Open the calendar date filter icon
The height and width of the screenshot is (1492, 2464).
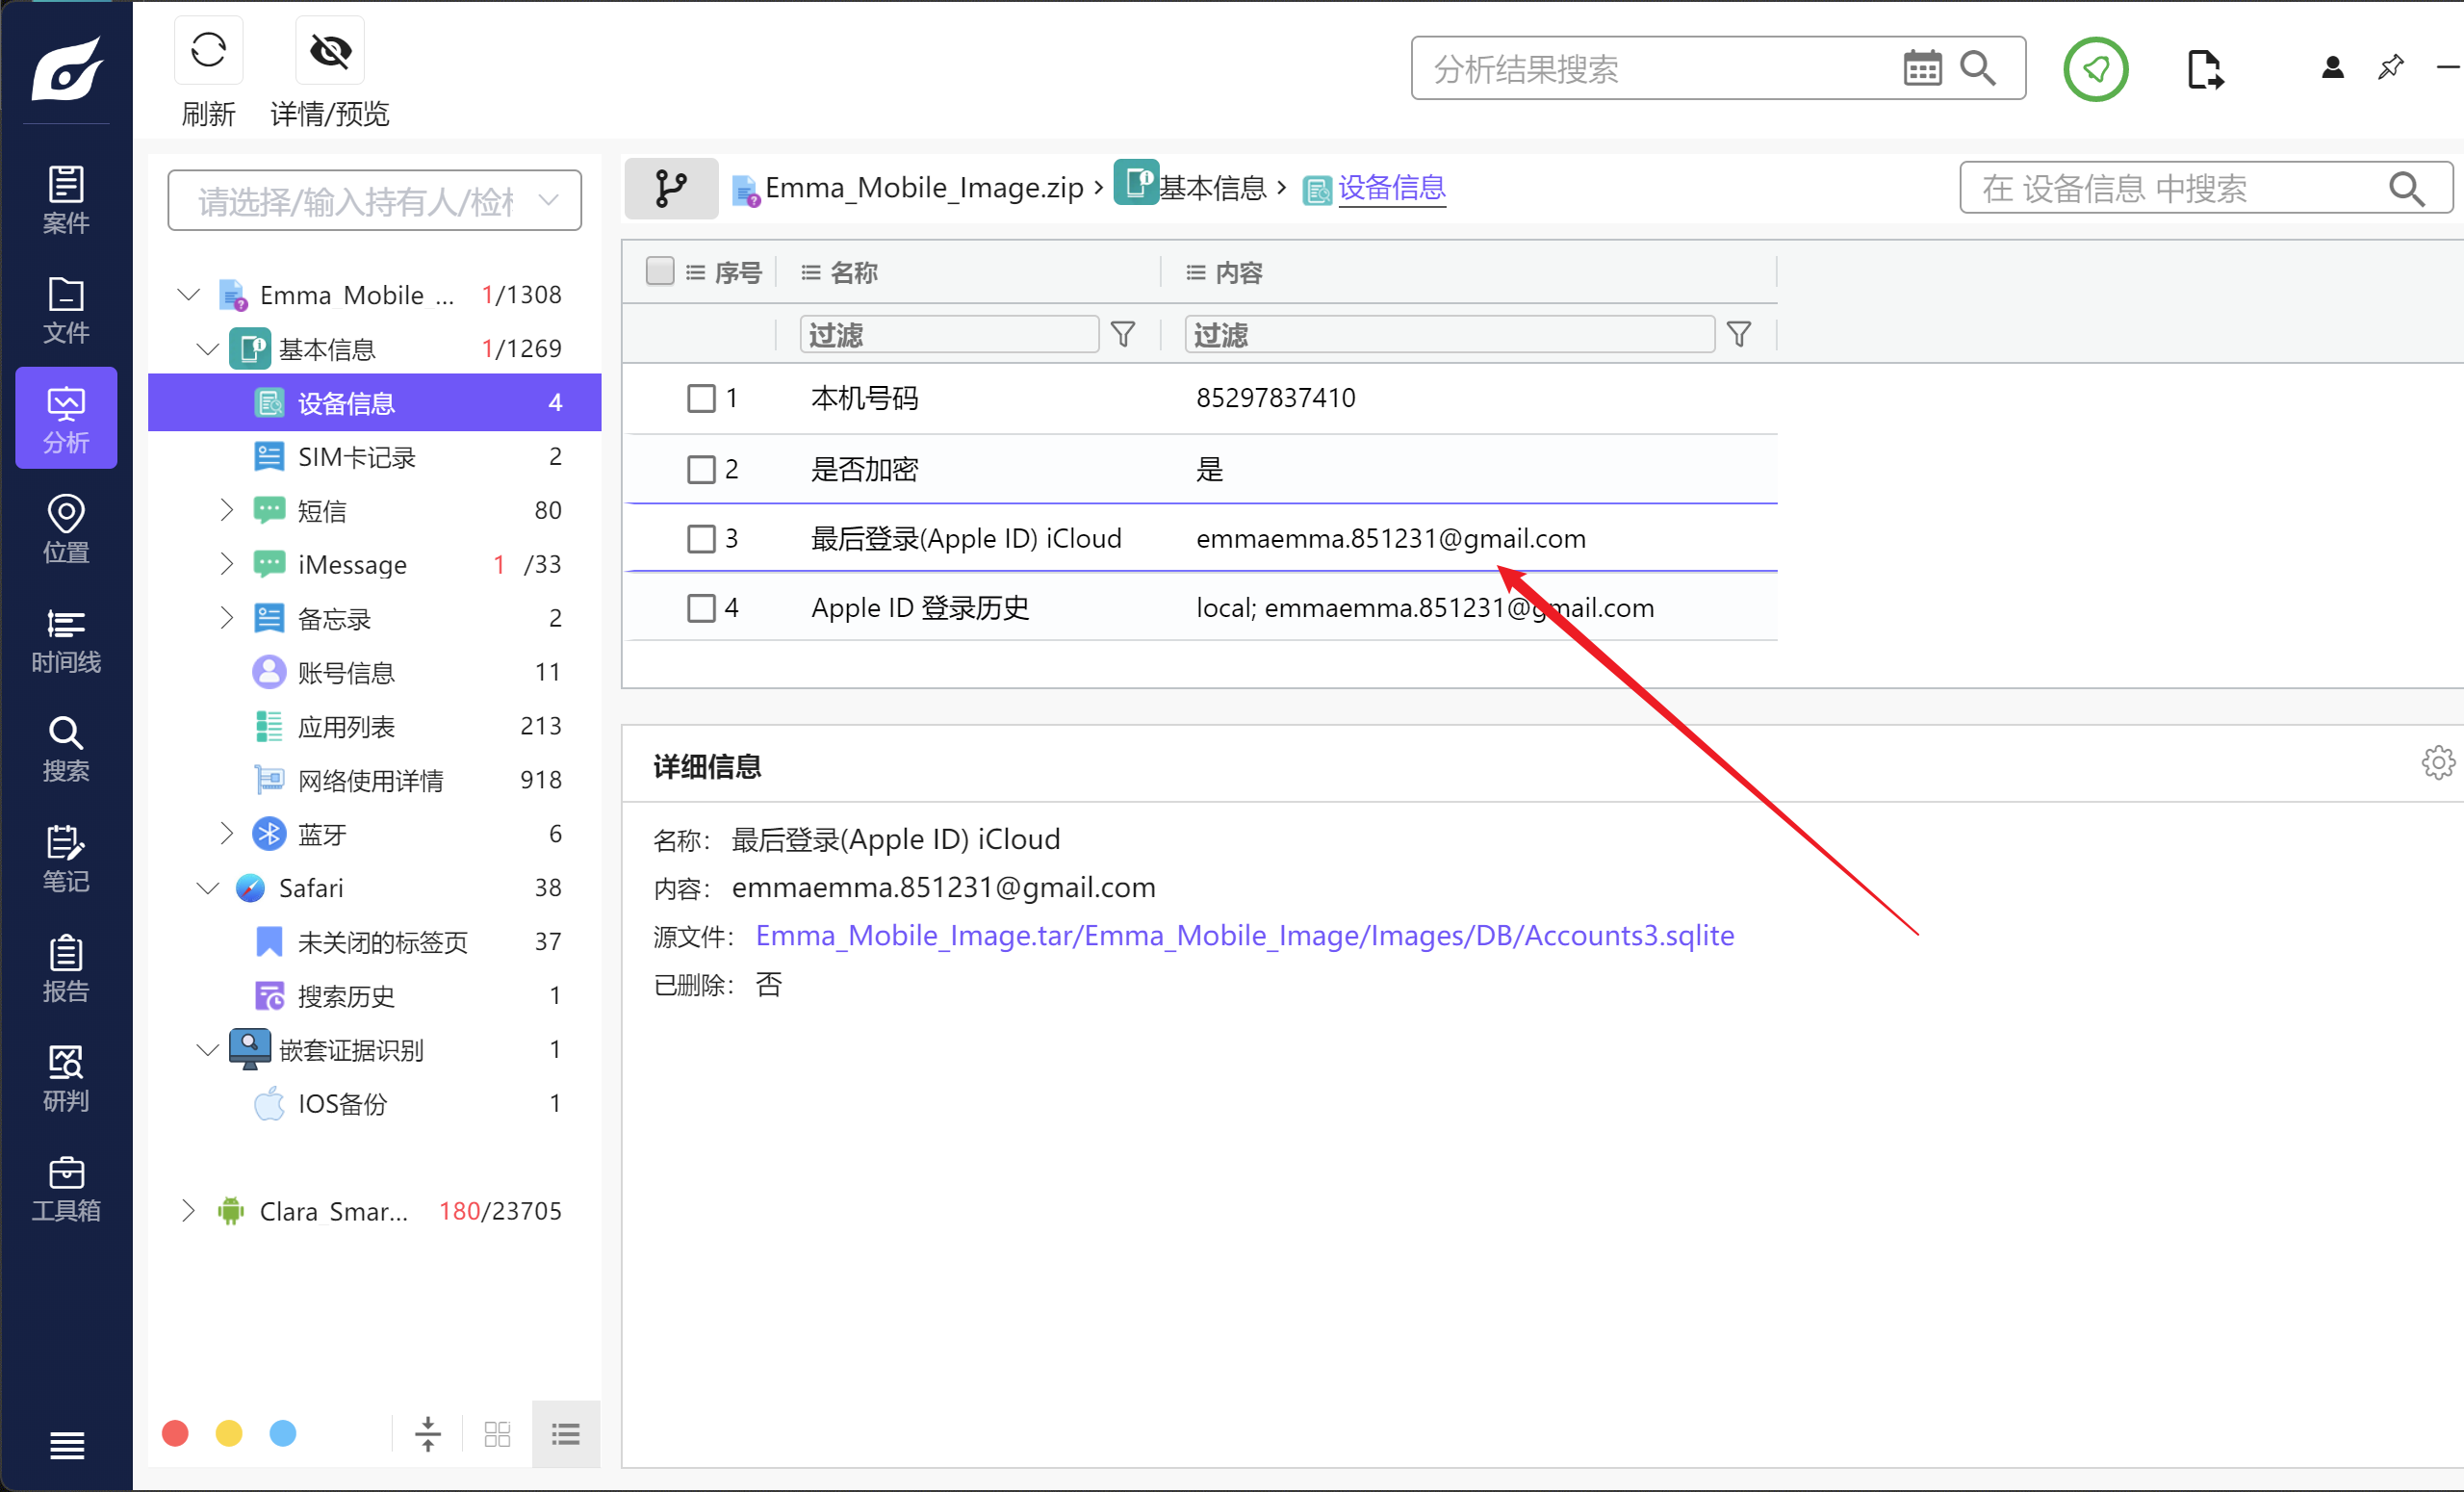coord(1921,69)
